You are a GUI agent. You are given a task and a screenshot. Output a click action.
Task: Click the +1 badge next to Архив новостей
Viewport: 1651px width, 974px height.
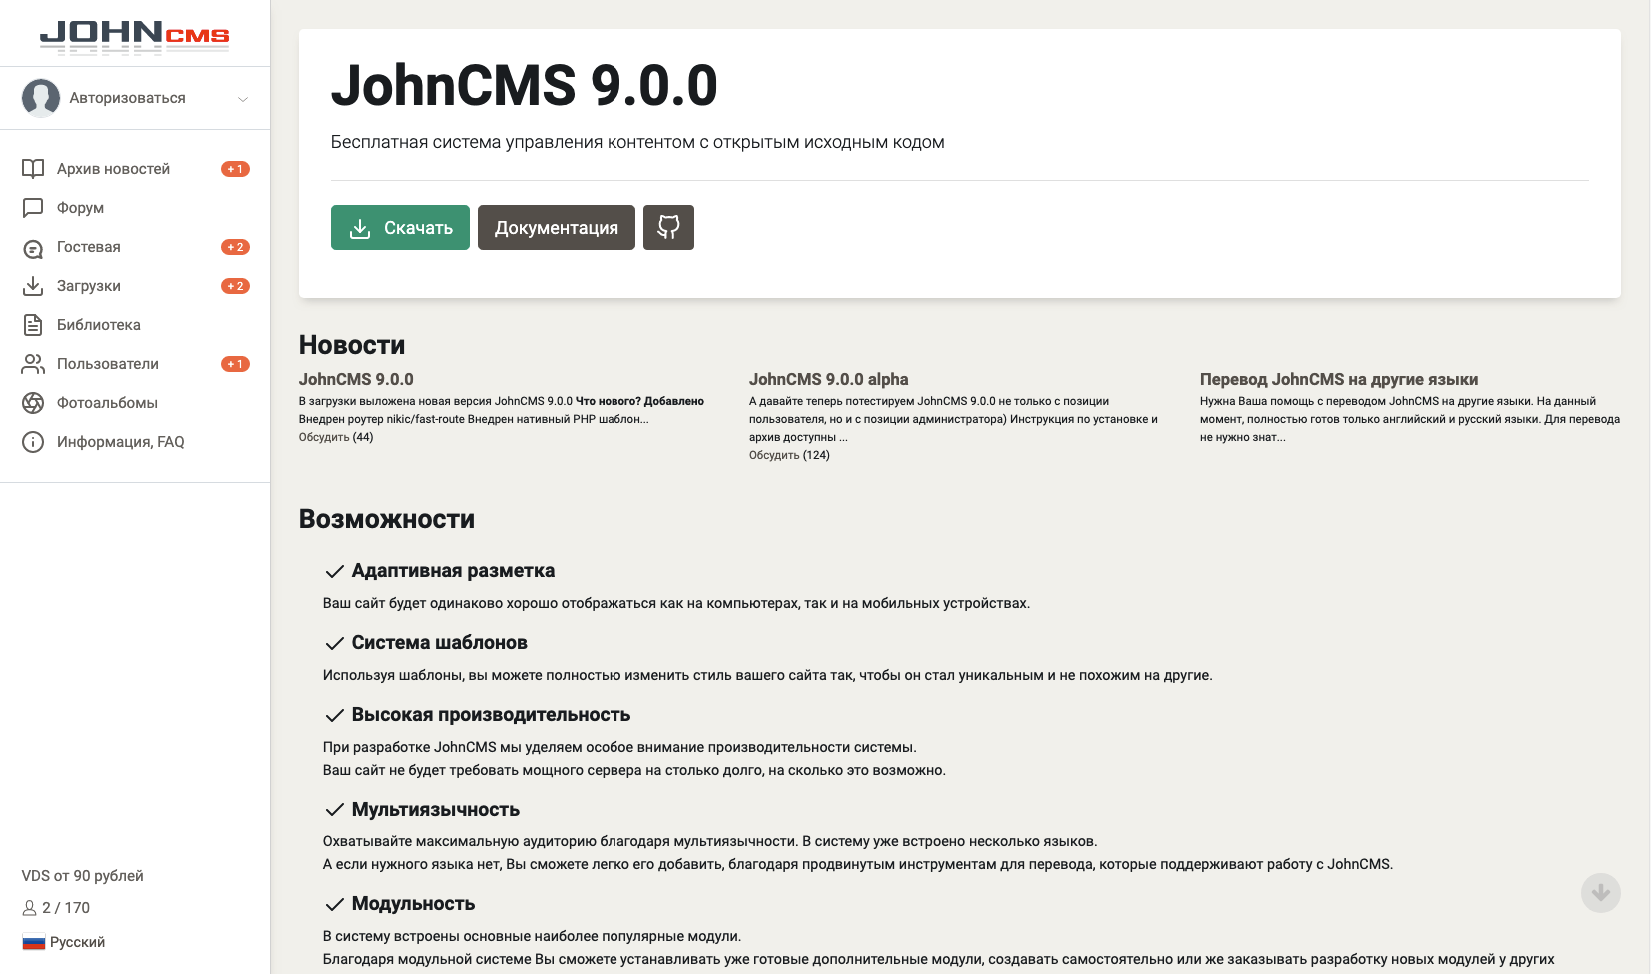click(x=235, y=169)
